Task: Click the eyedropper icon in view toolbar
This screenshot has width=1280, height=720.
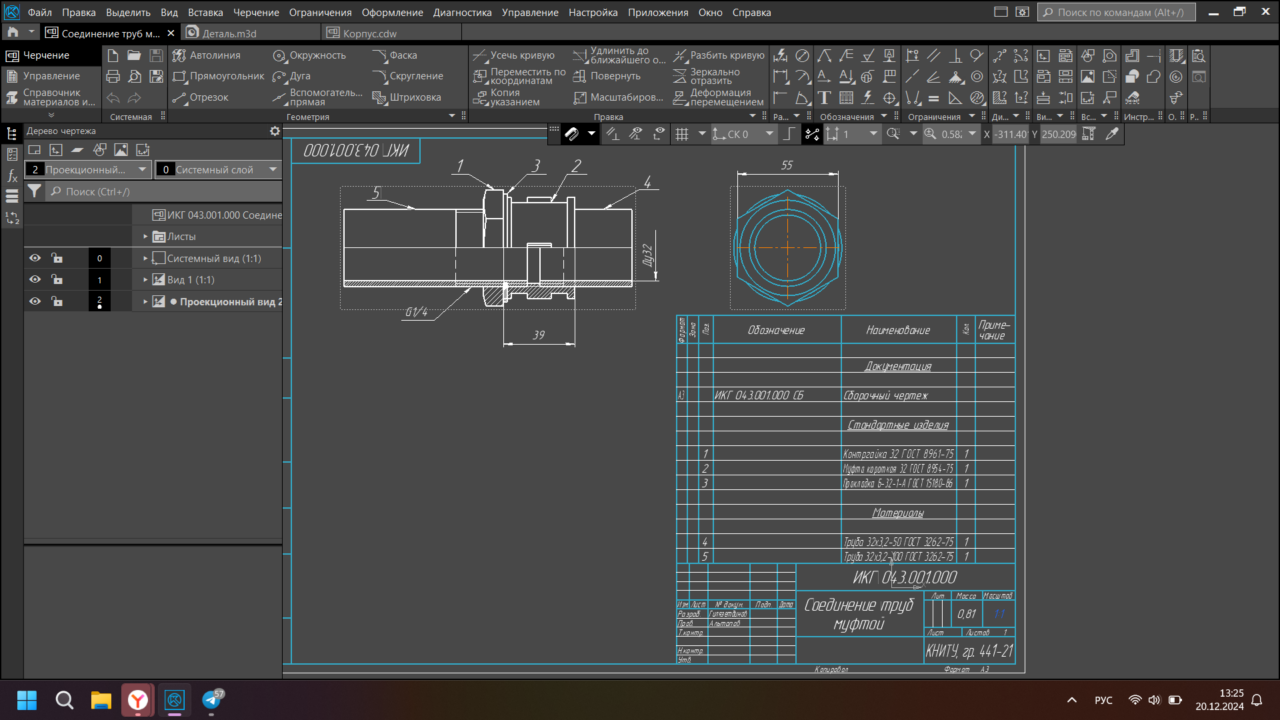Action: 1112,133
